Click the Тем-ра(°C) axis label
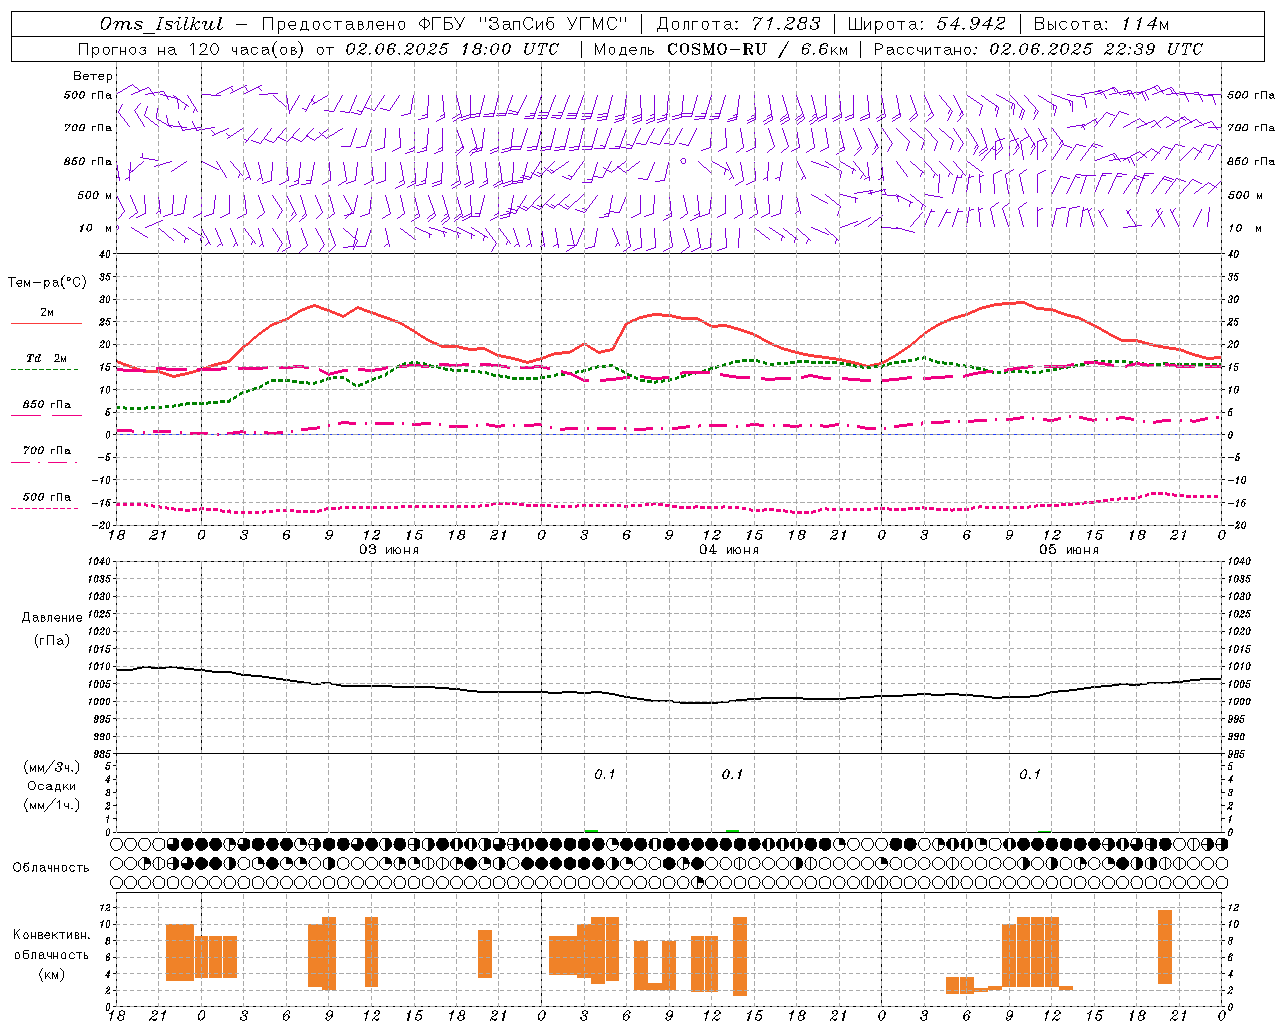The image size is (1280, 1024). pyautogui.click(x=47, y=283)
